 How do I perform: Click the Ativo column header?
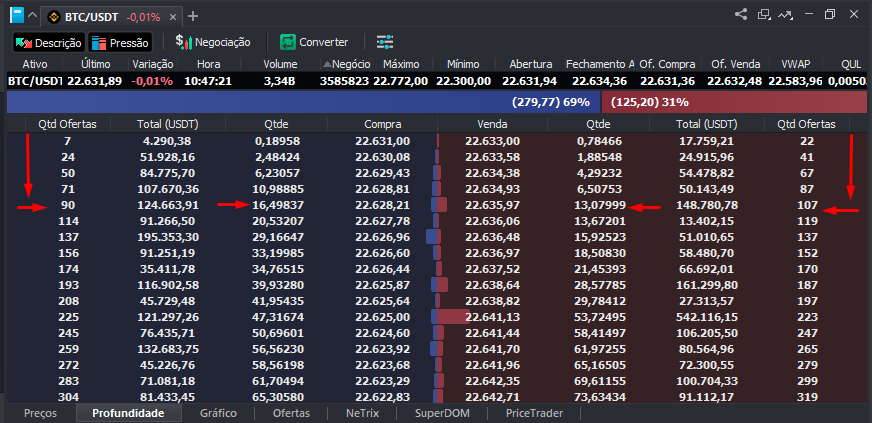tap(35, 64)
